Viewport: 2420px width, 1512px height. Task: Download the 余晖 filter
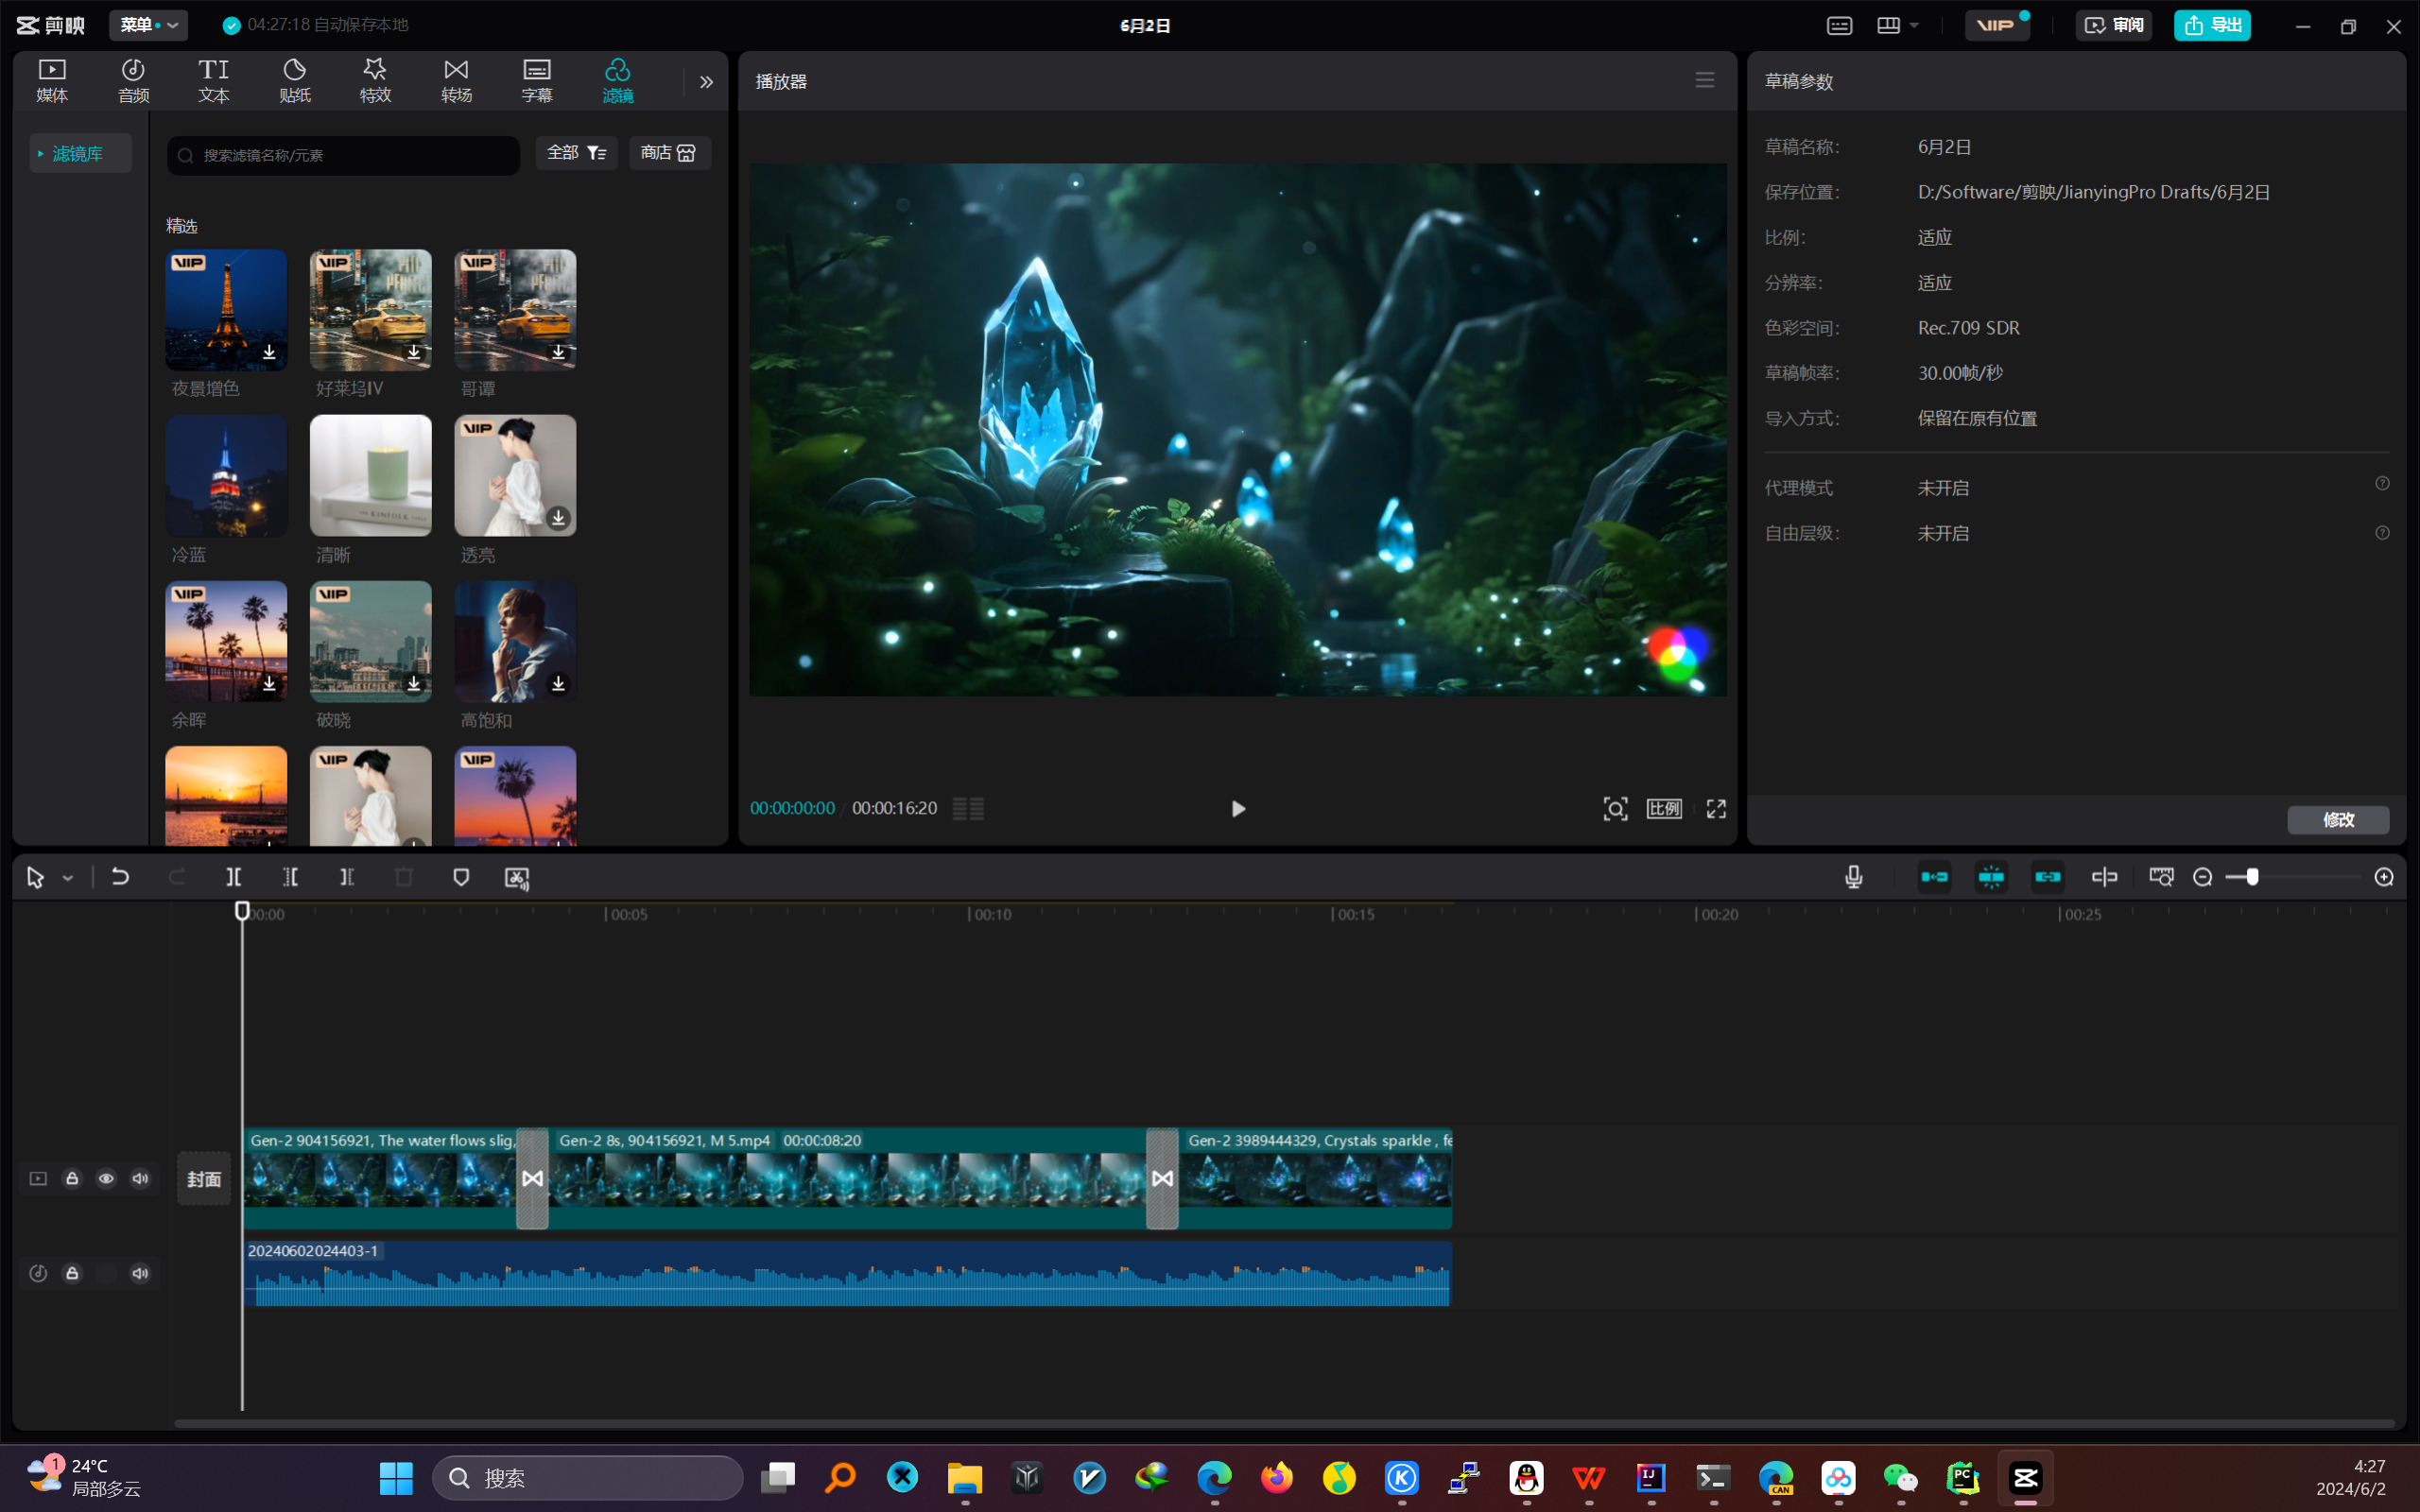tap(269, 683)
